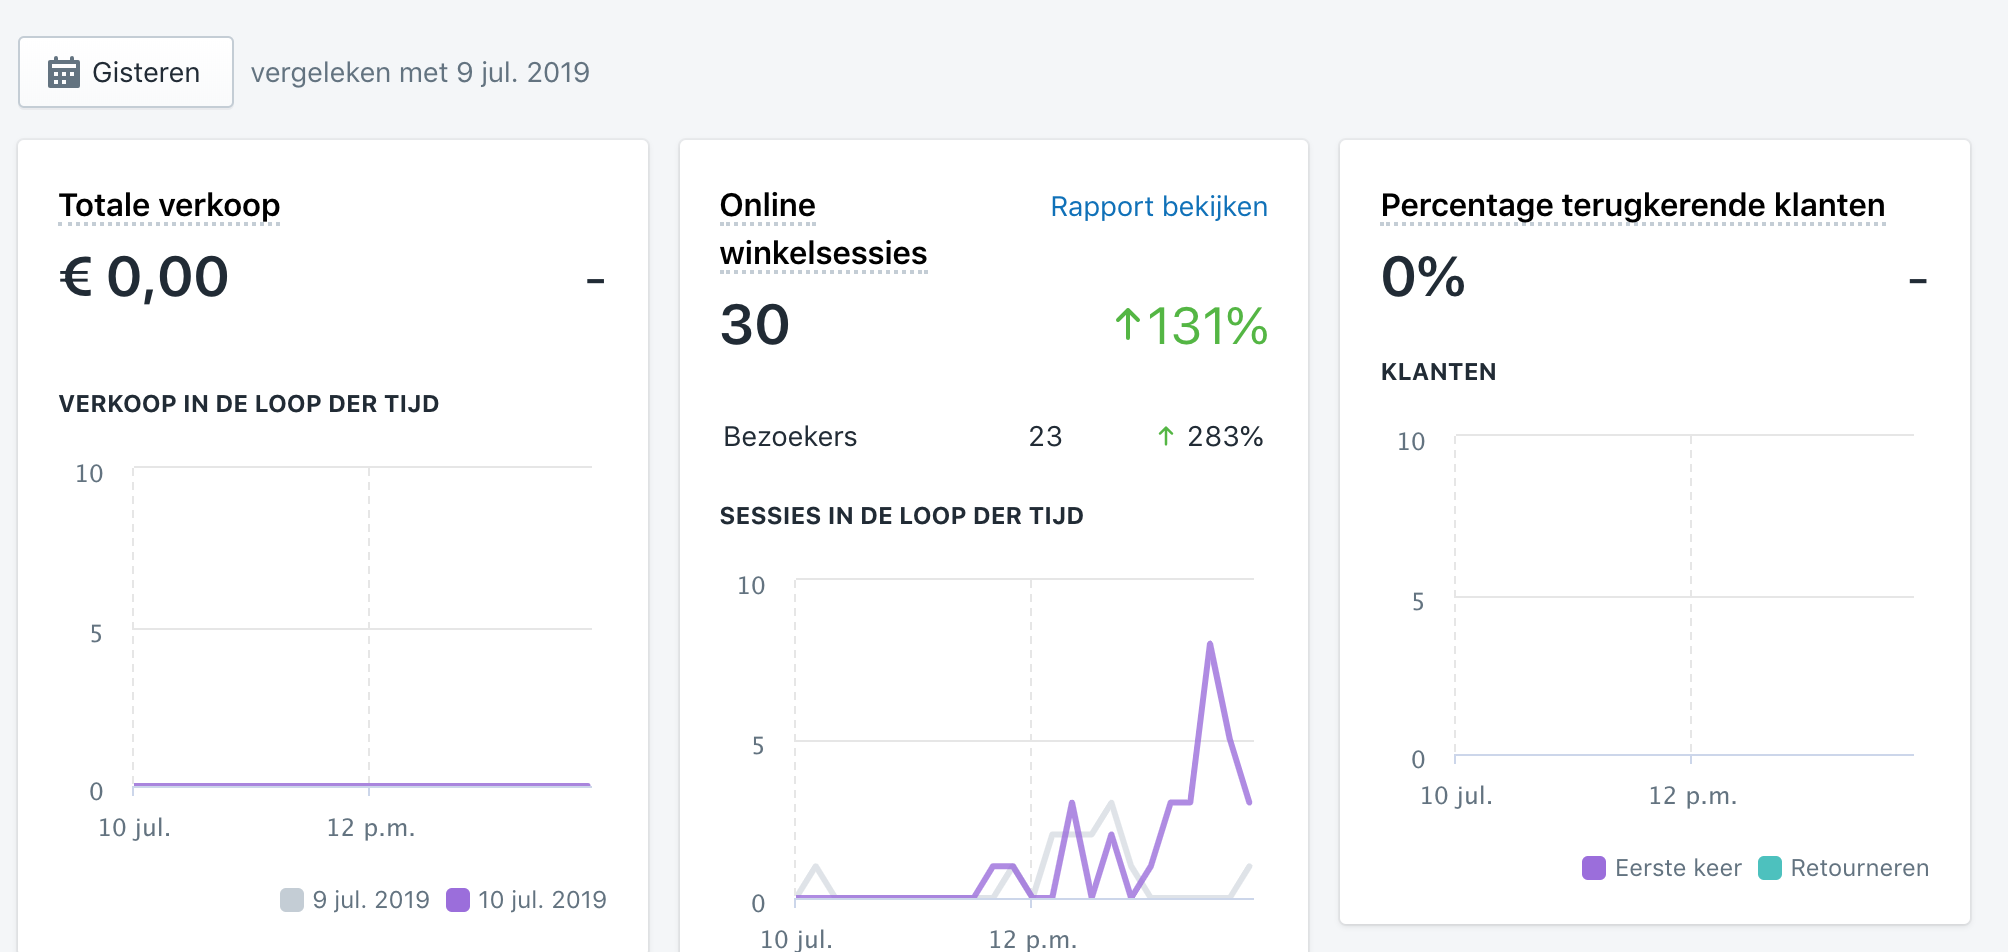Click the 0% returning customers value

pos(1423,277)
